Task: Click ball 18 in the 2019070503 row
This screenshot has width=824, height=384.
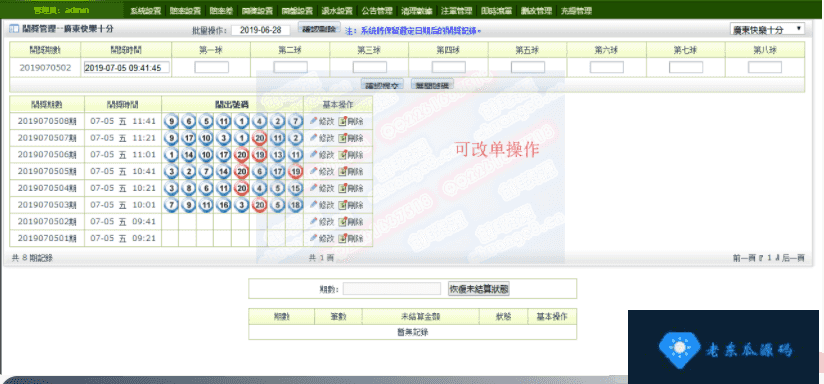Action: [x=295, y=205]
